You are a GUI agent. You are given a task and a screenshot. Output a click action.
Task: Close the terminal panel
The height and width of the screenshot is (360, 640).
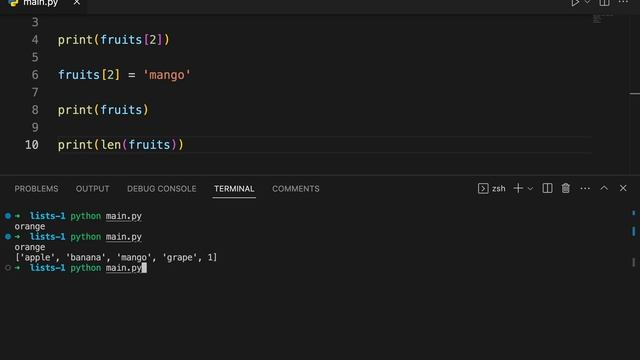click(x=623, y=188)
